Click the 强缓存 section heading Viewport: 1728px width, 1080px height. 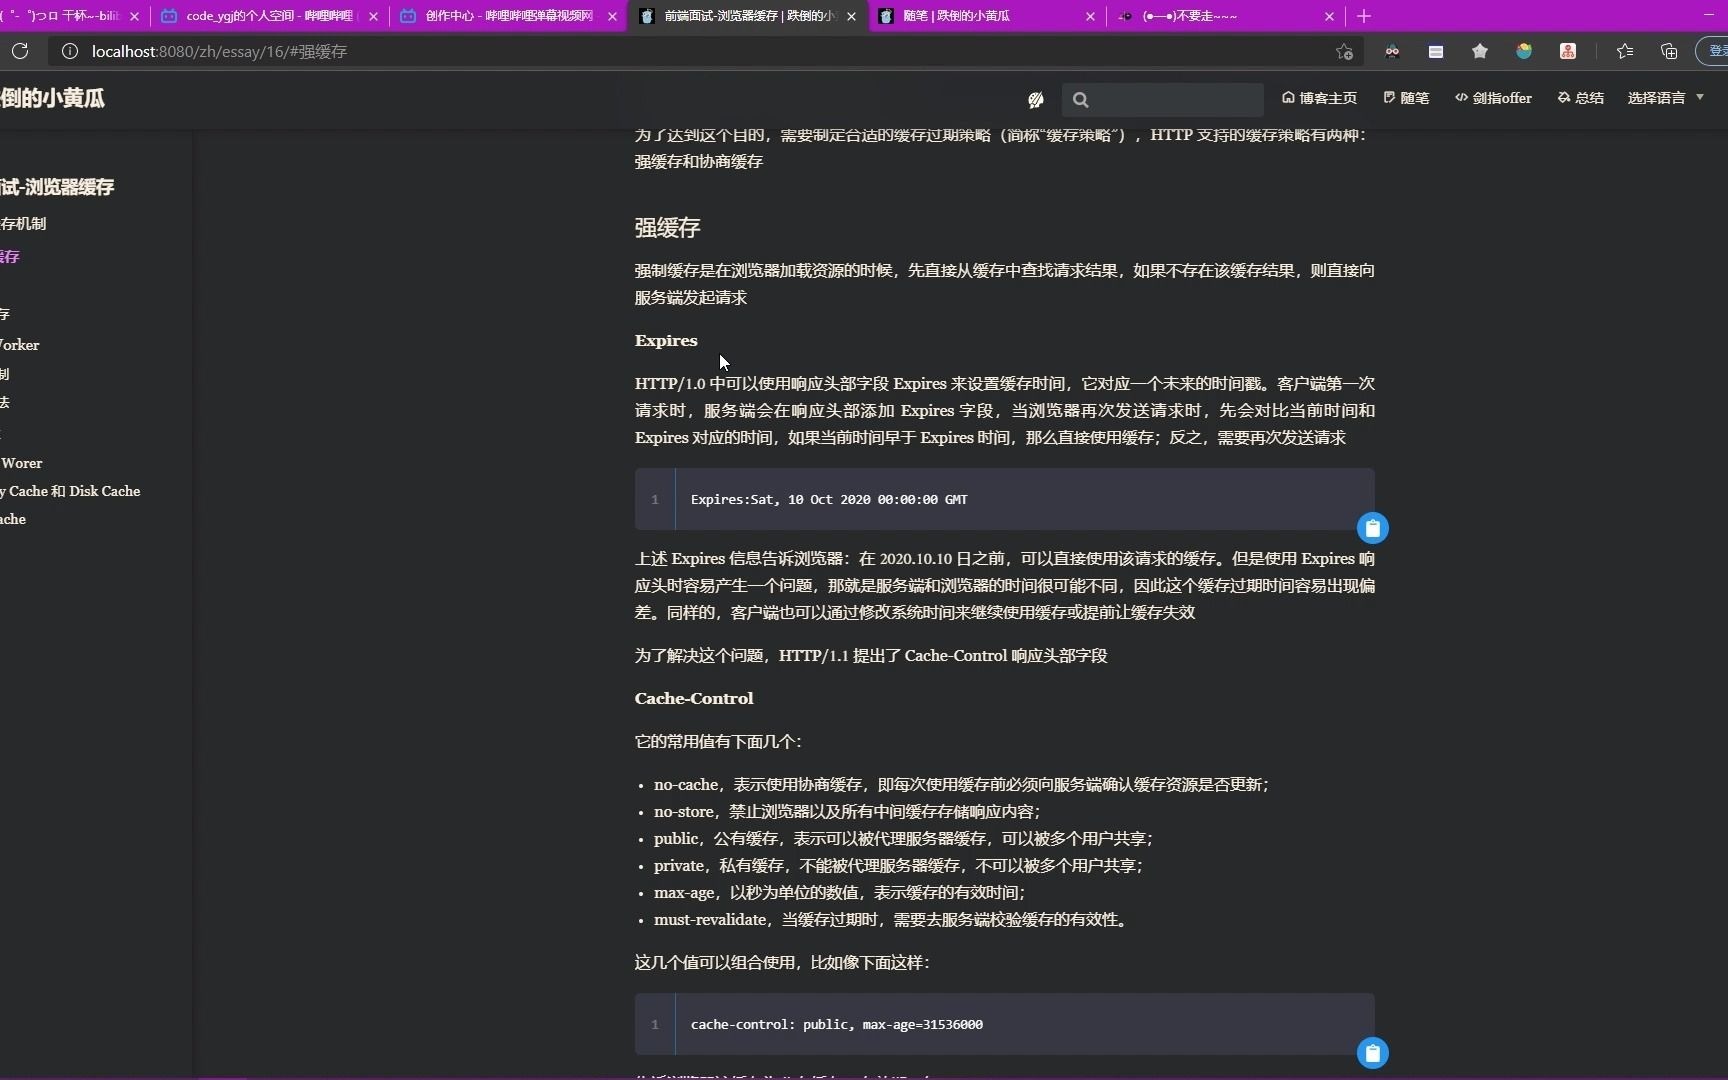click(x=667, y=228)
